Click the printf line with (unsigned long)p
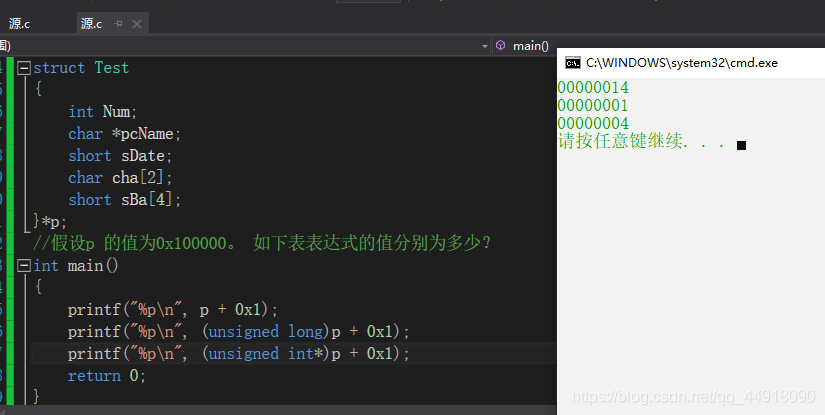 point(238,331)
